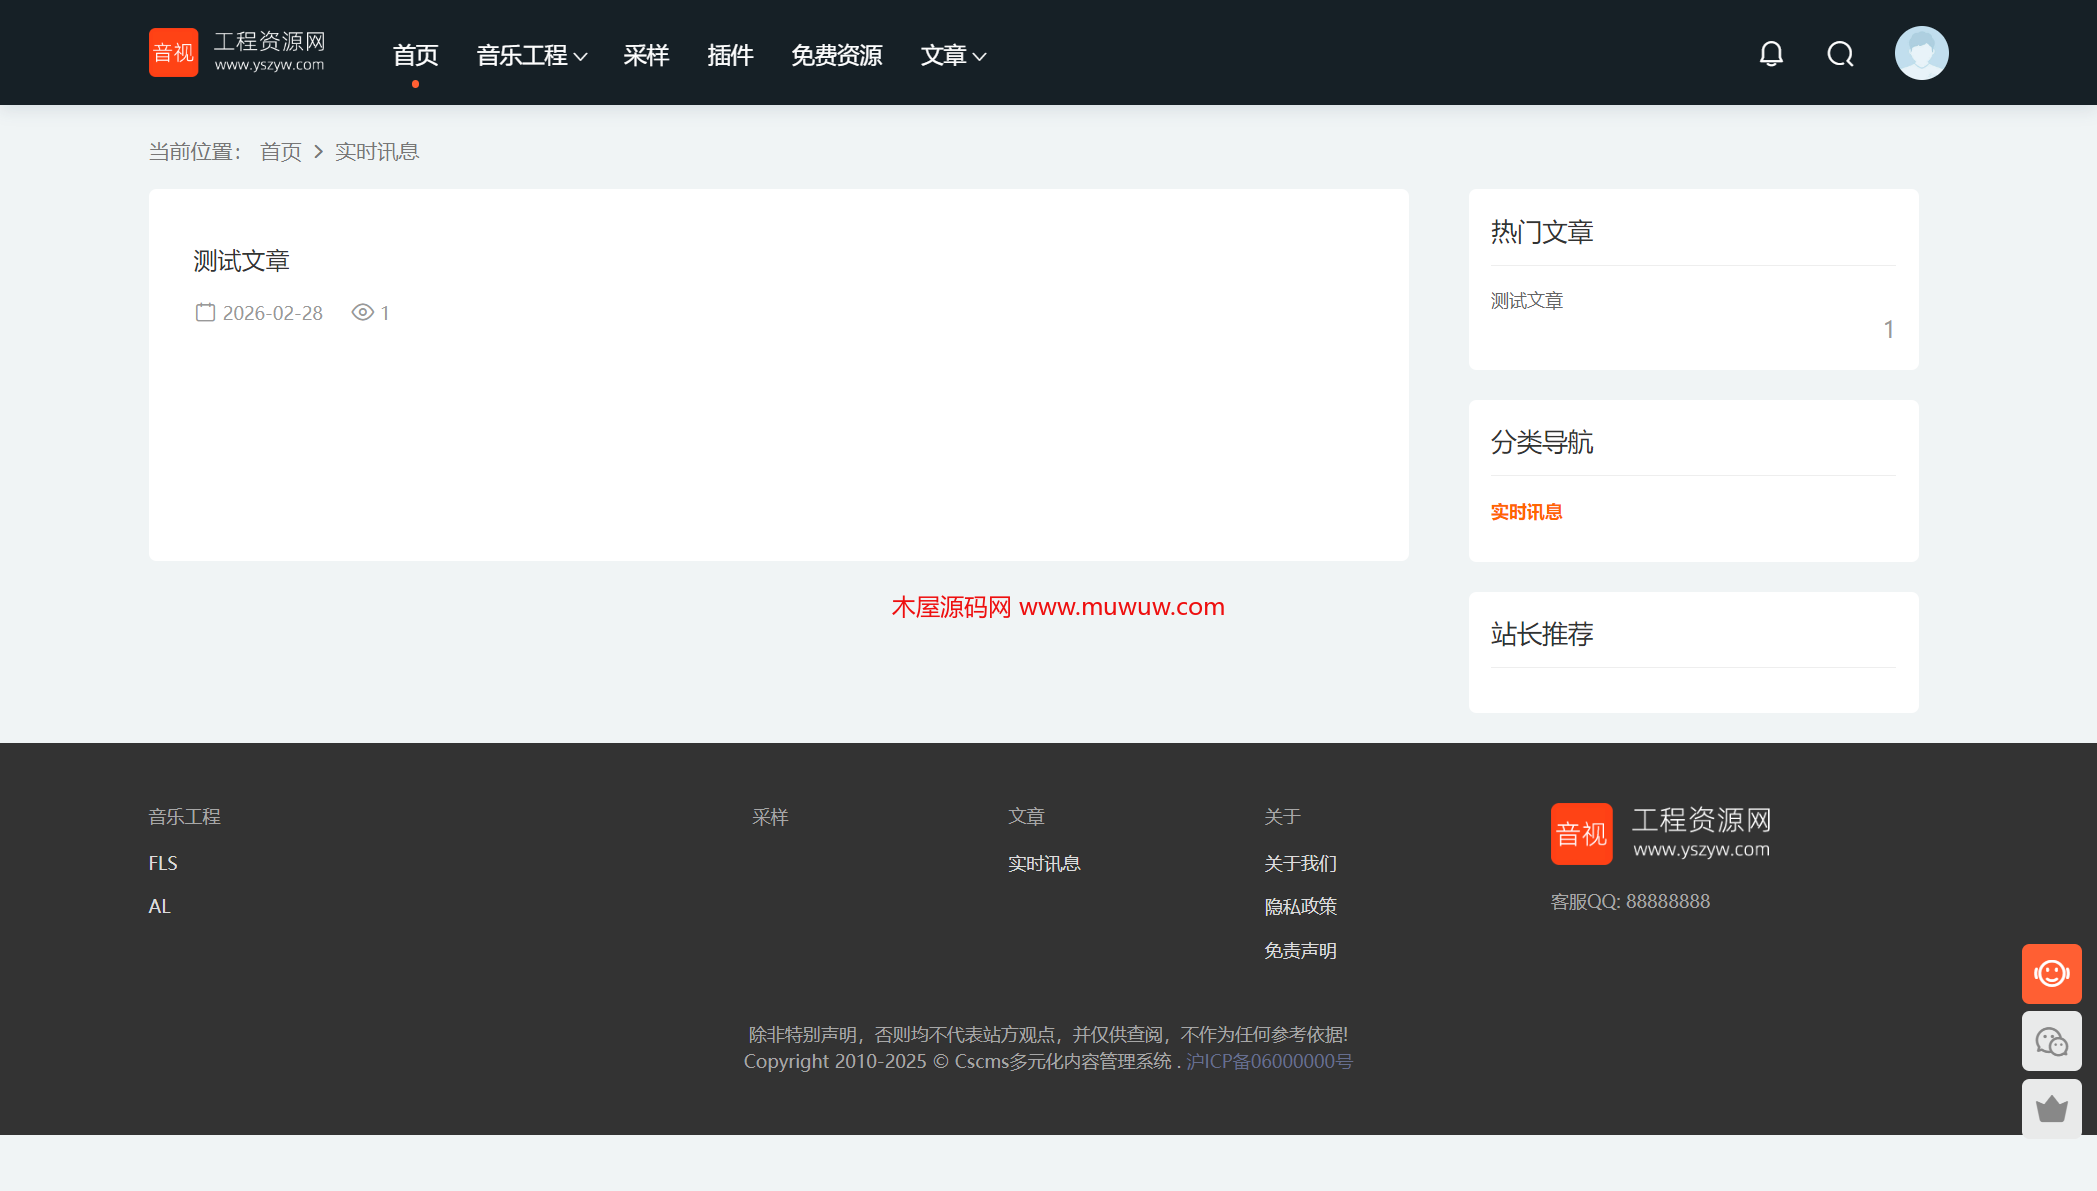Expand the 文章 dropdown in navbar
2097x1191 pixels.
pyautogui.click(x=952, y=56)
